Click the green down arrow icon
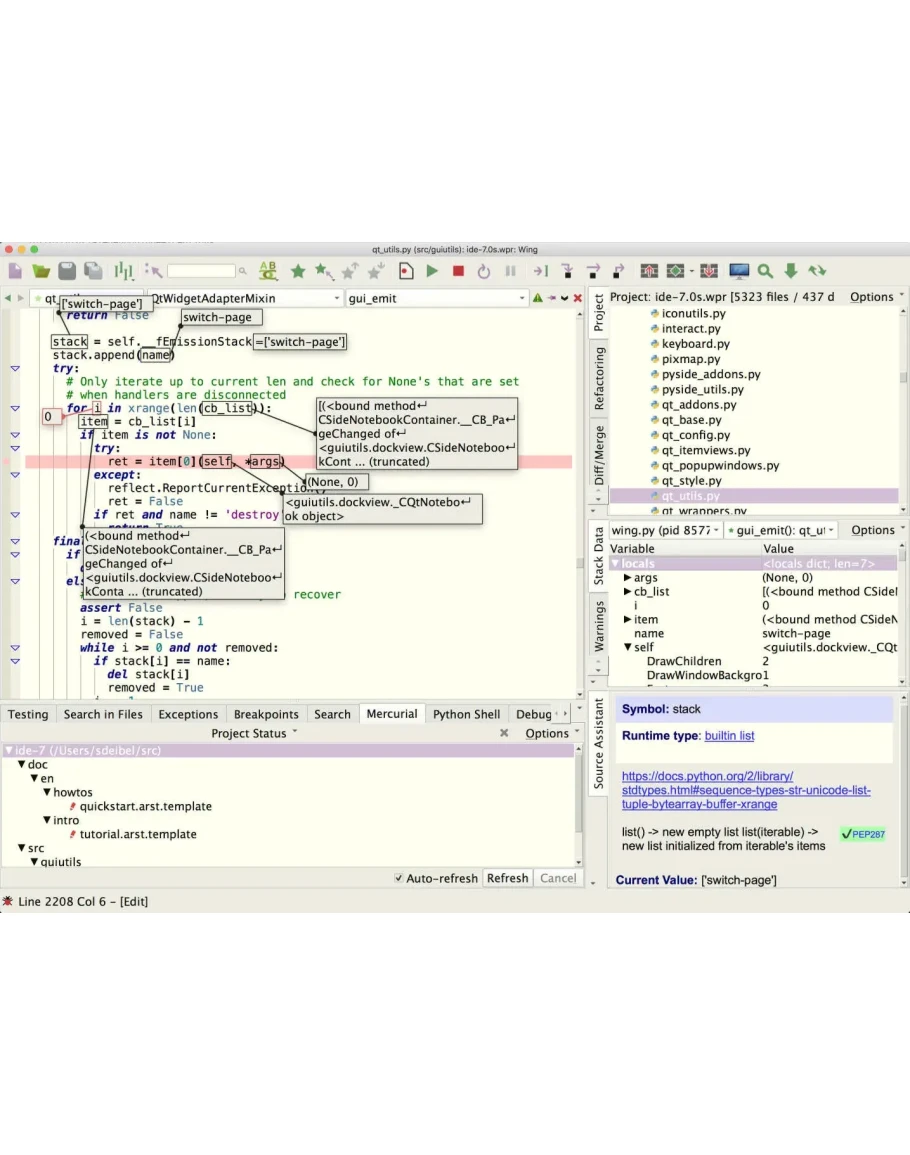The width and height of the screenshot is (910, 1155). (791, 271)
